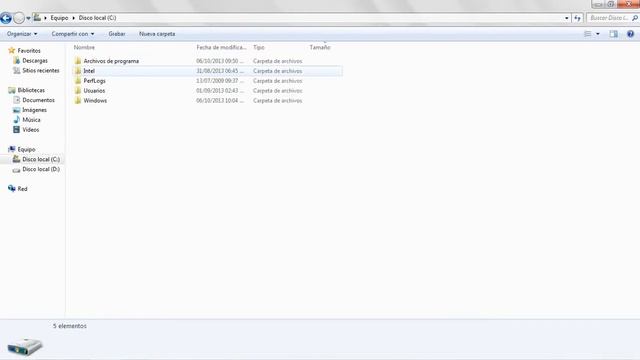This screenshot has width=640, height=360.
Task: Click the Disco local (D:) drive icon
Action: pos(16,169)
